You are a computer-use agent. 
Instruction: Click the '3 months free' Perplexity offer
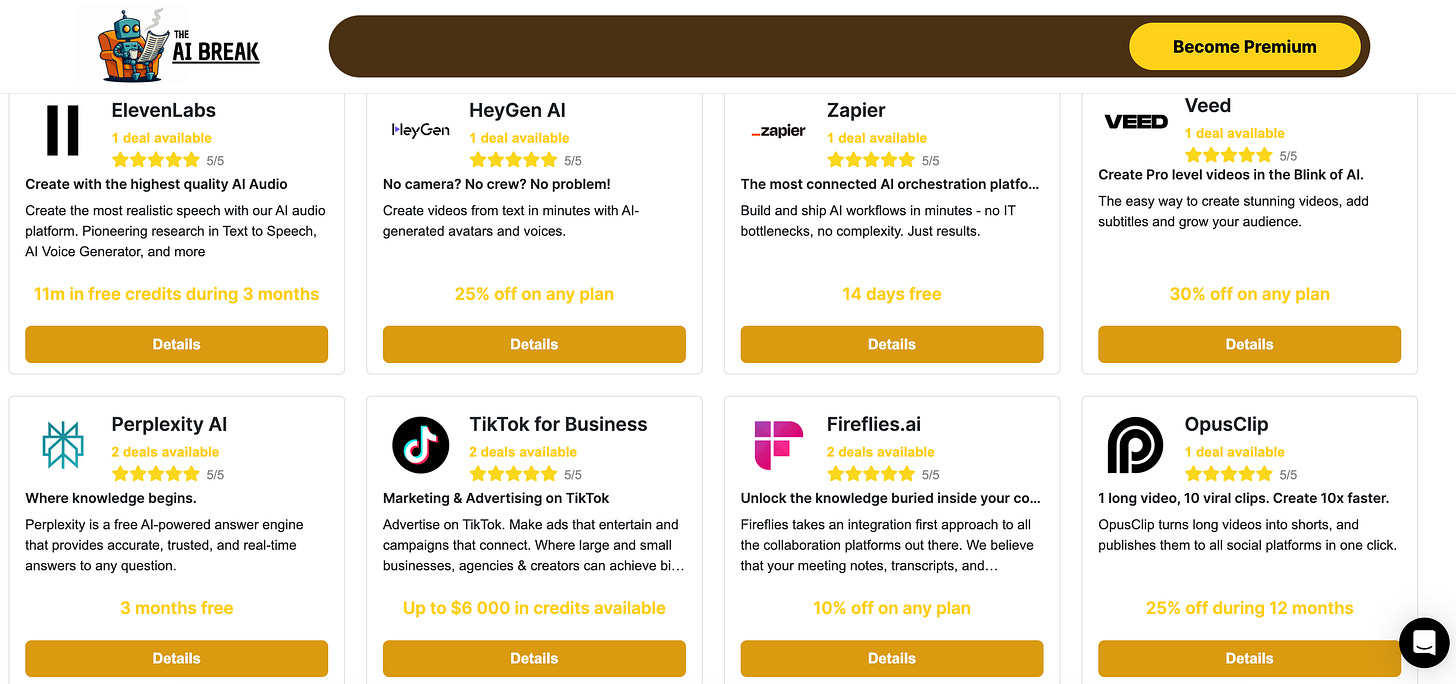176,607
